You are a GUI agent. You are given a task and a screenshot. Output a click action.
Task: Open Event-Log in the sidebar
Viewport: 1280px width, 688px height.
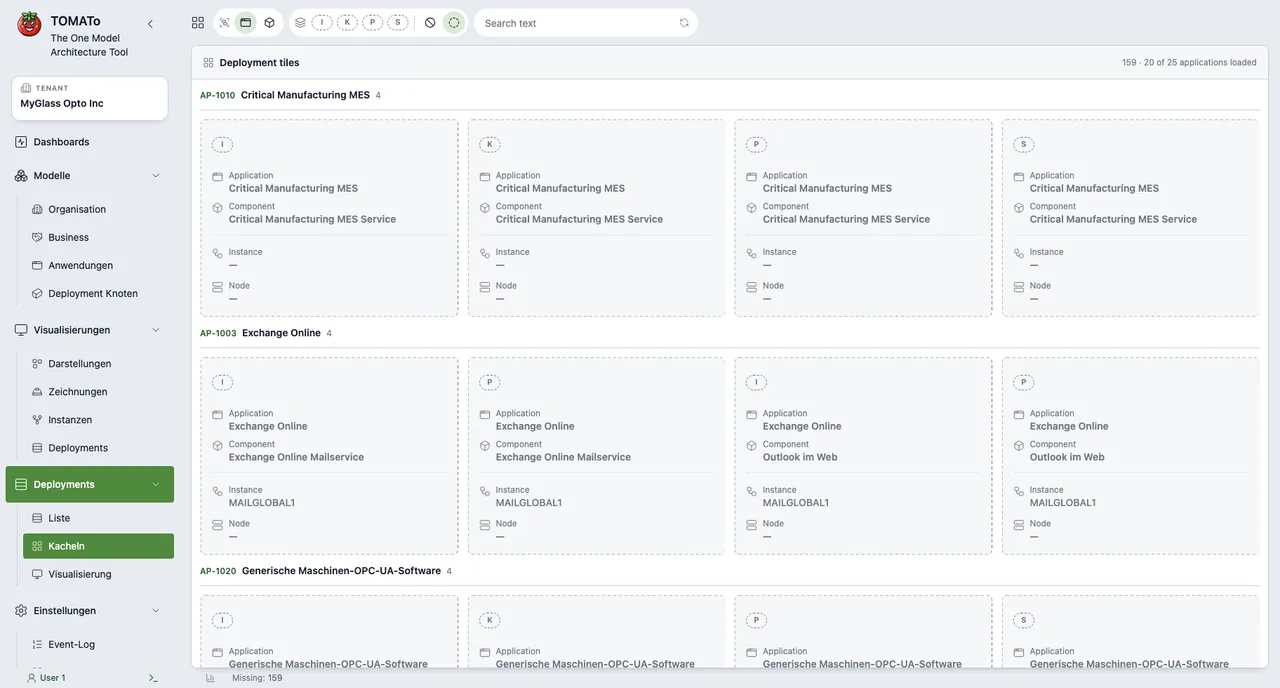point(71,645)
